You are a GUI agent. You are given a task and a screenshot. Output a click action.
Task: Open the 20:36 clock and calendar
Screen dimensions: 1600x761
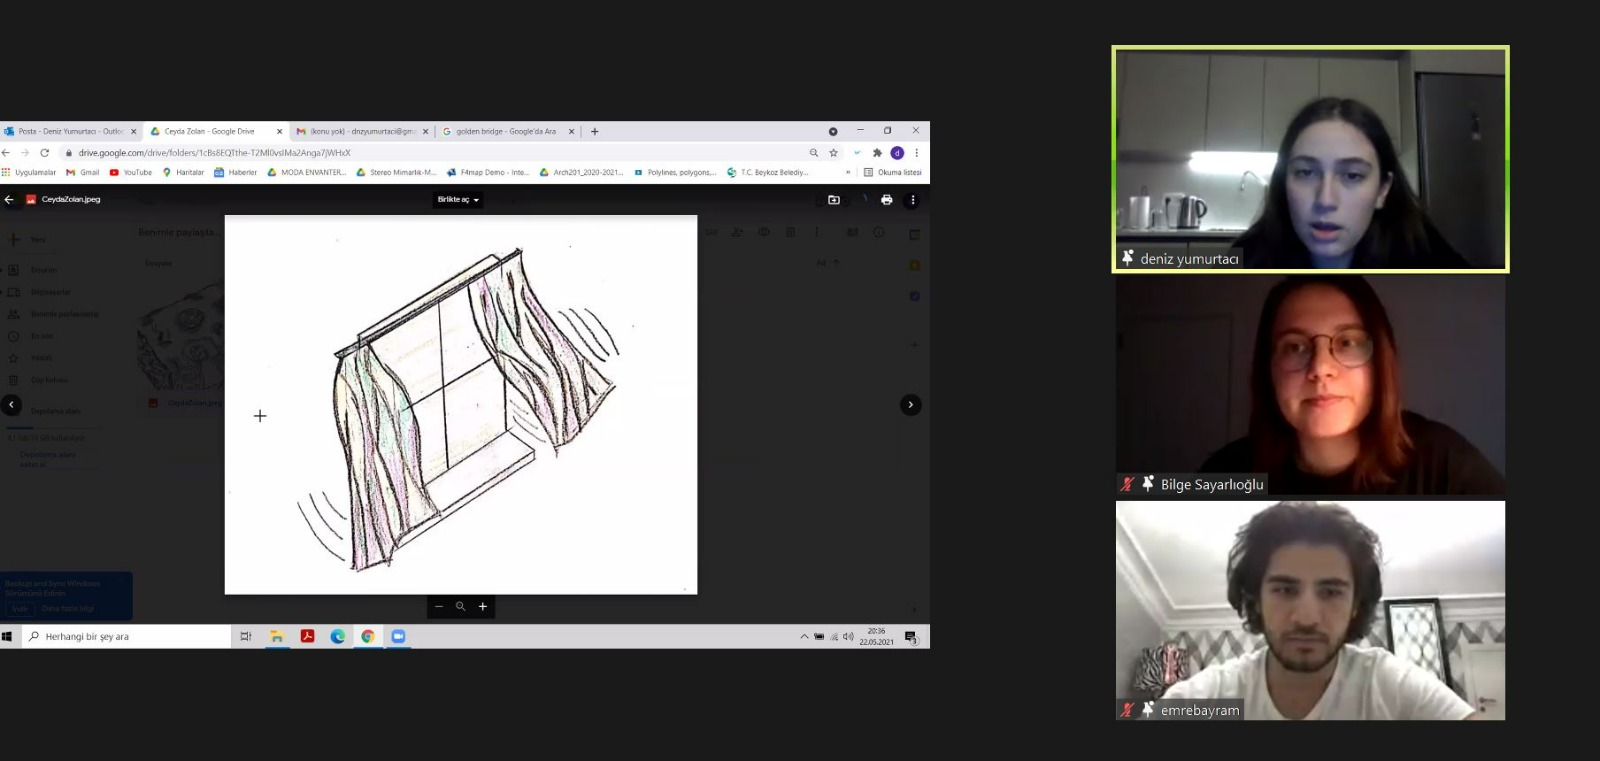pyautogui.click(x=877, y=636)
